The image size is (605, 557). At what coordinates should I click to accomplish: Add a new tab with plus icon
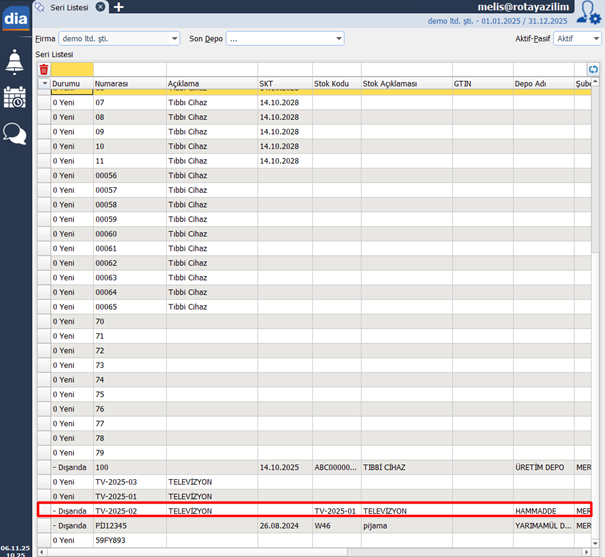pos(118,7)
